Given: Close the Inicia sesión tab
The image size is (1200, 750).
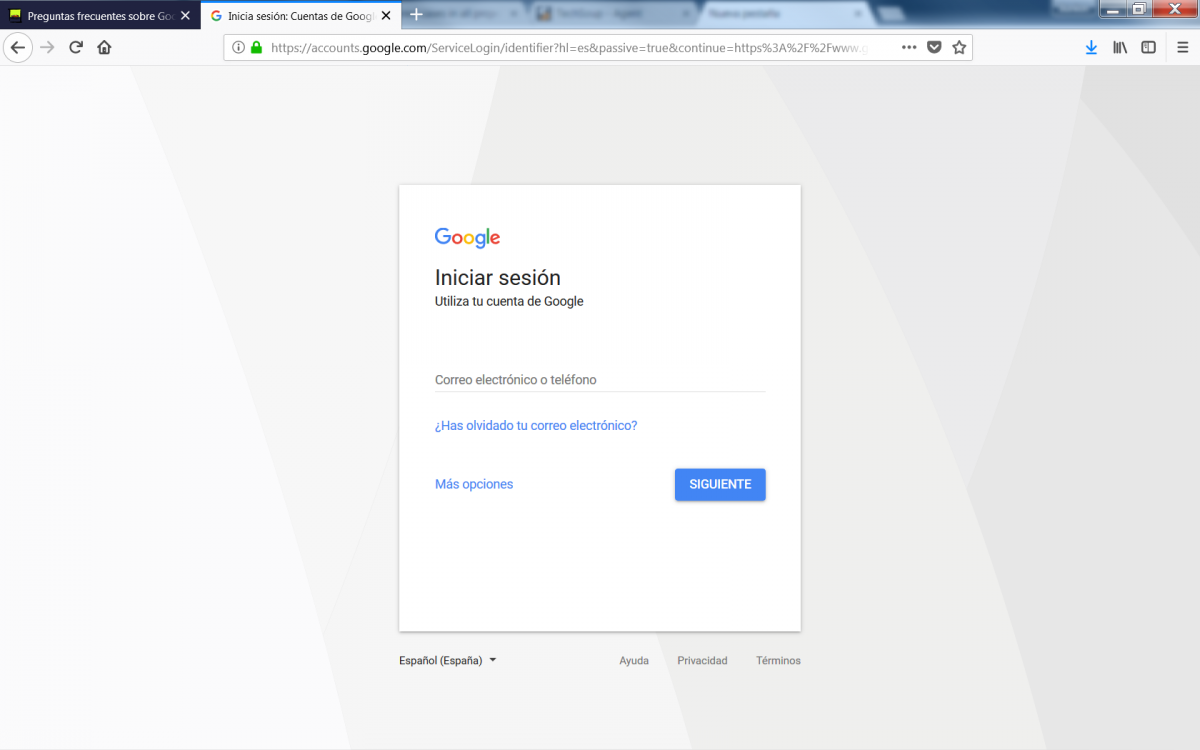Looking at the screenshot, I should coord(386,16).
